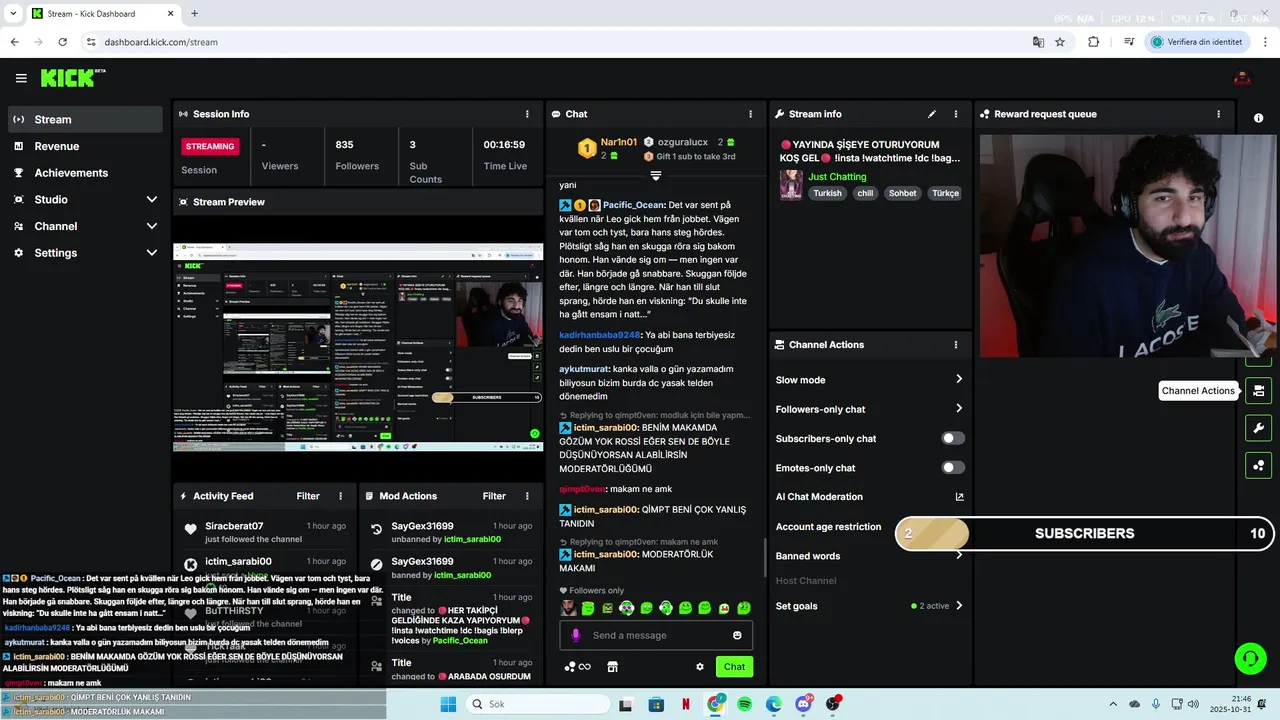Open Followers-only chat settings
The image size is (1280, 720).
[870, 409]
